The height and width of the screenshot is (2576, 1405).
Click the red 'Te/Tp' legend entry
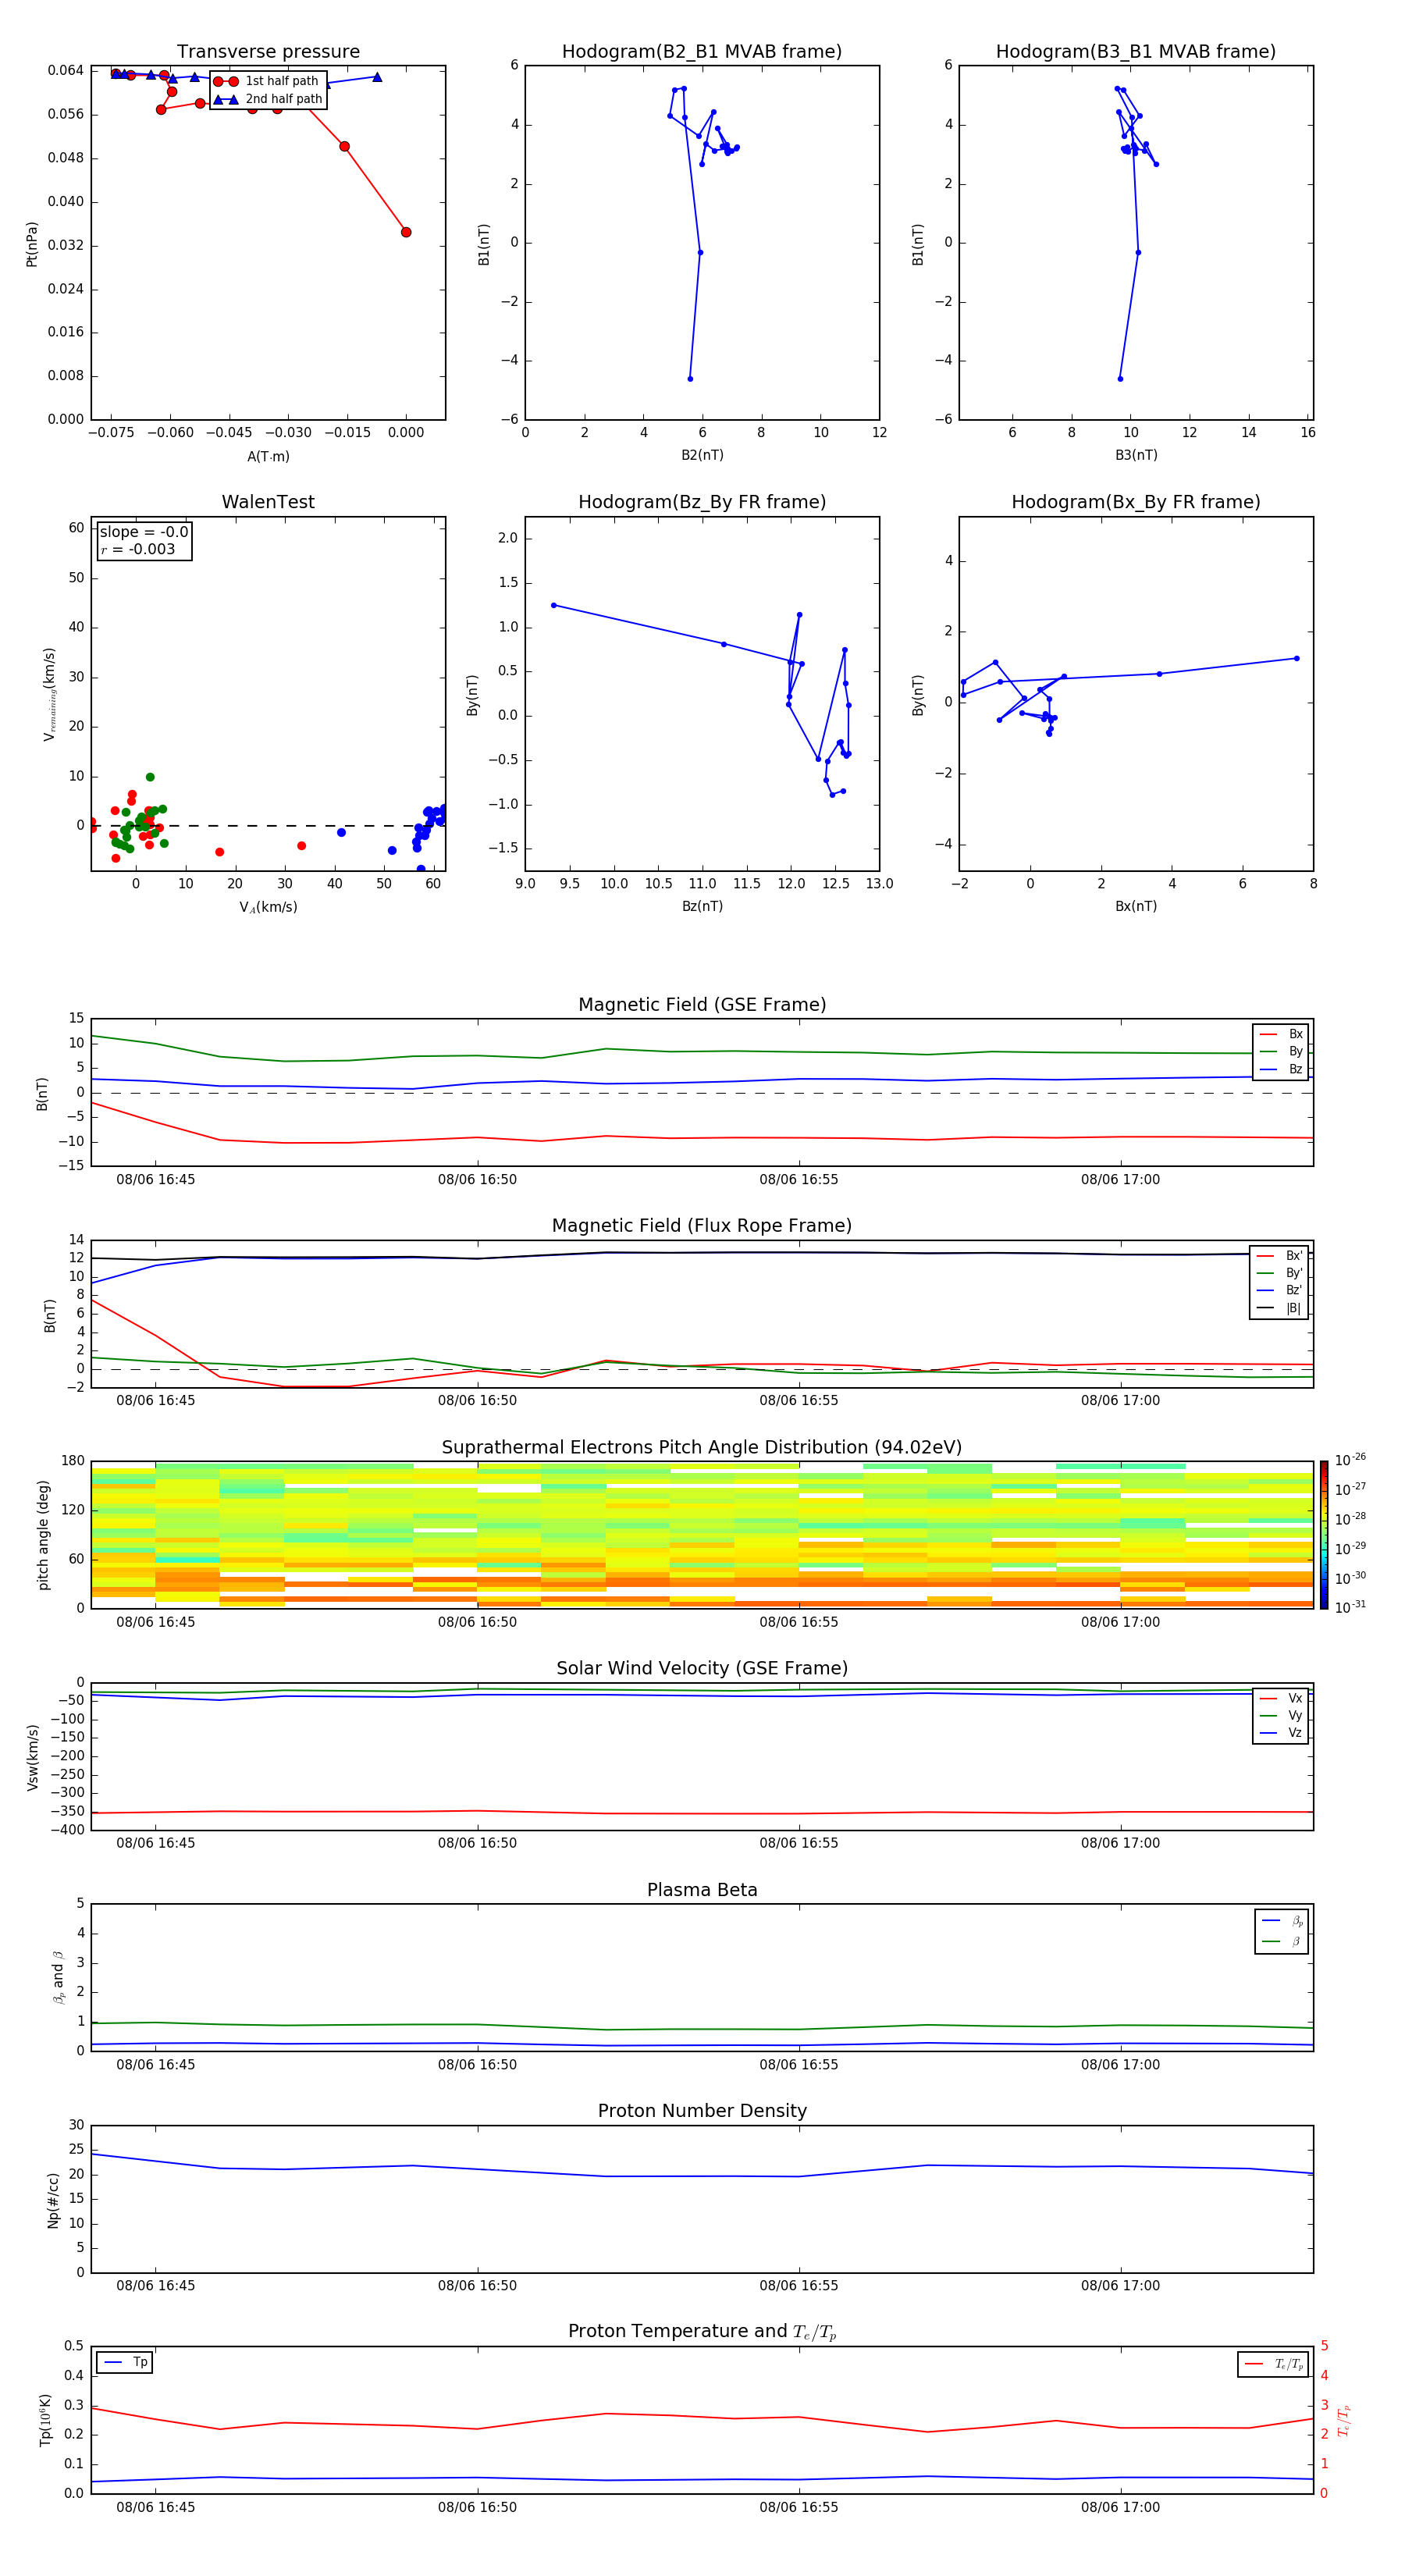[x=1274, y=2364]
